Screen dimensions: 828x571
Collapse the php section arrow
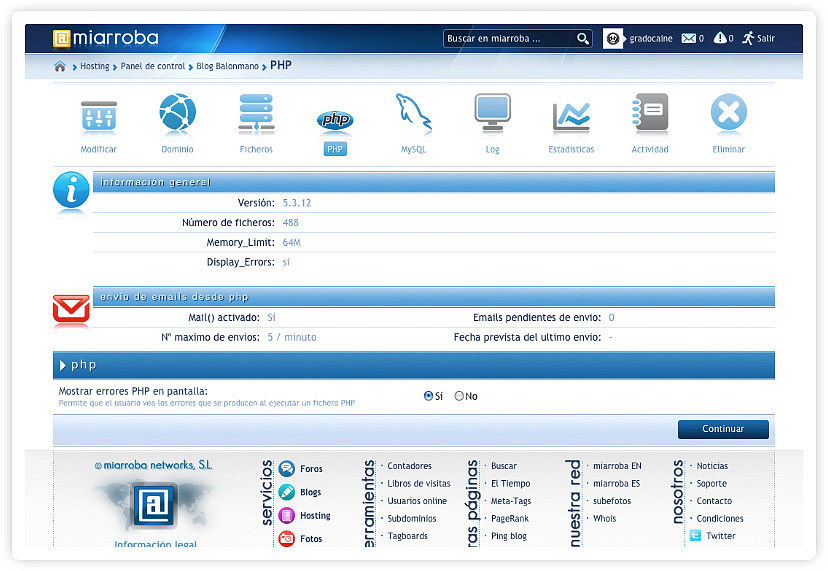(63, 365)
